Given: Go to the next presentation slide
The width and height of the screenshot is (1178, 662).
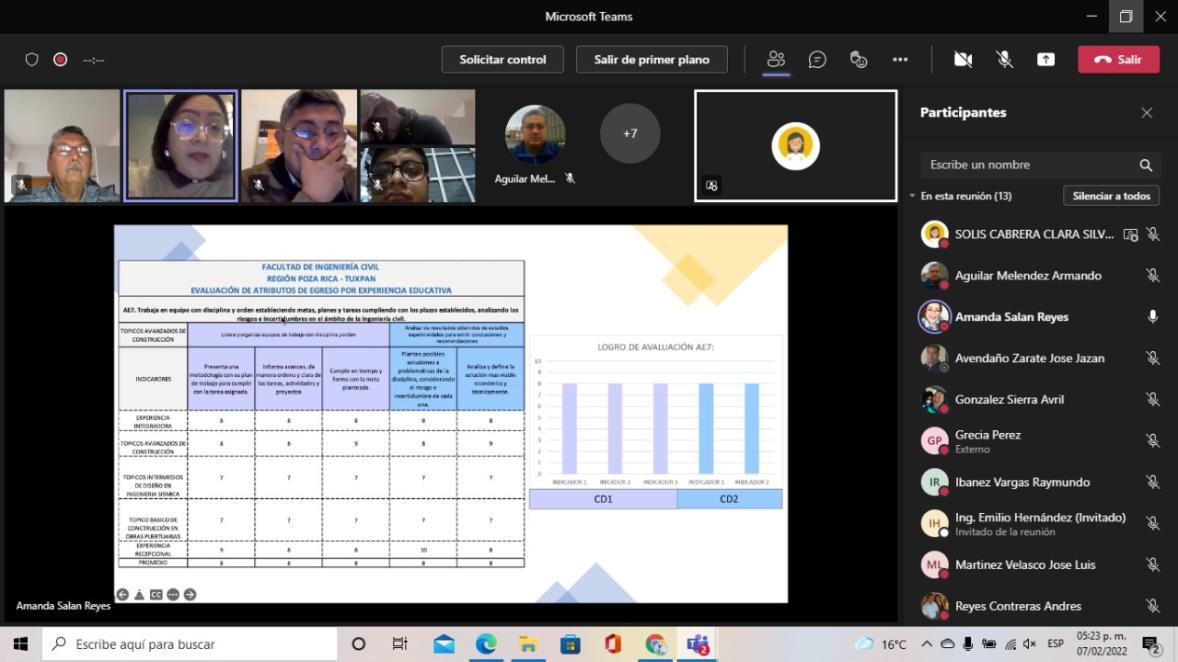Looking at the screenshot, I should tap(190, 594).
